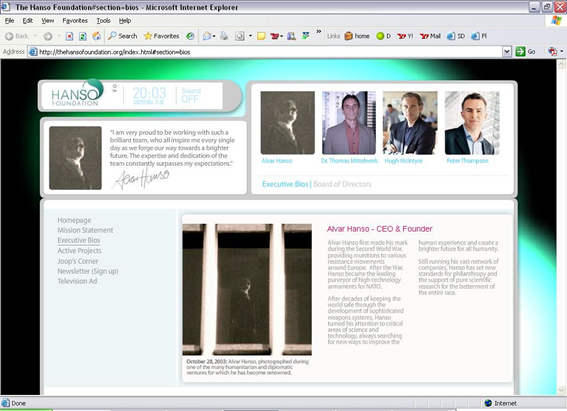Select Hugh McIntyre's photo thumbnail

click(x=410, y=123)
